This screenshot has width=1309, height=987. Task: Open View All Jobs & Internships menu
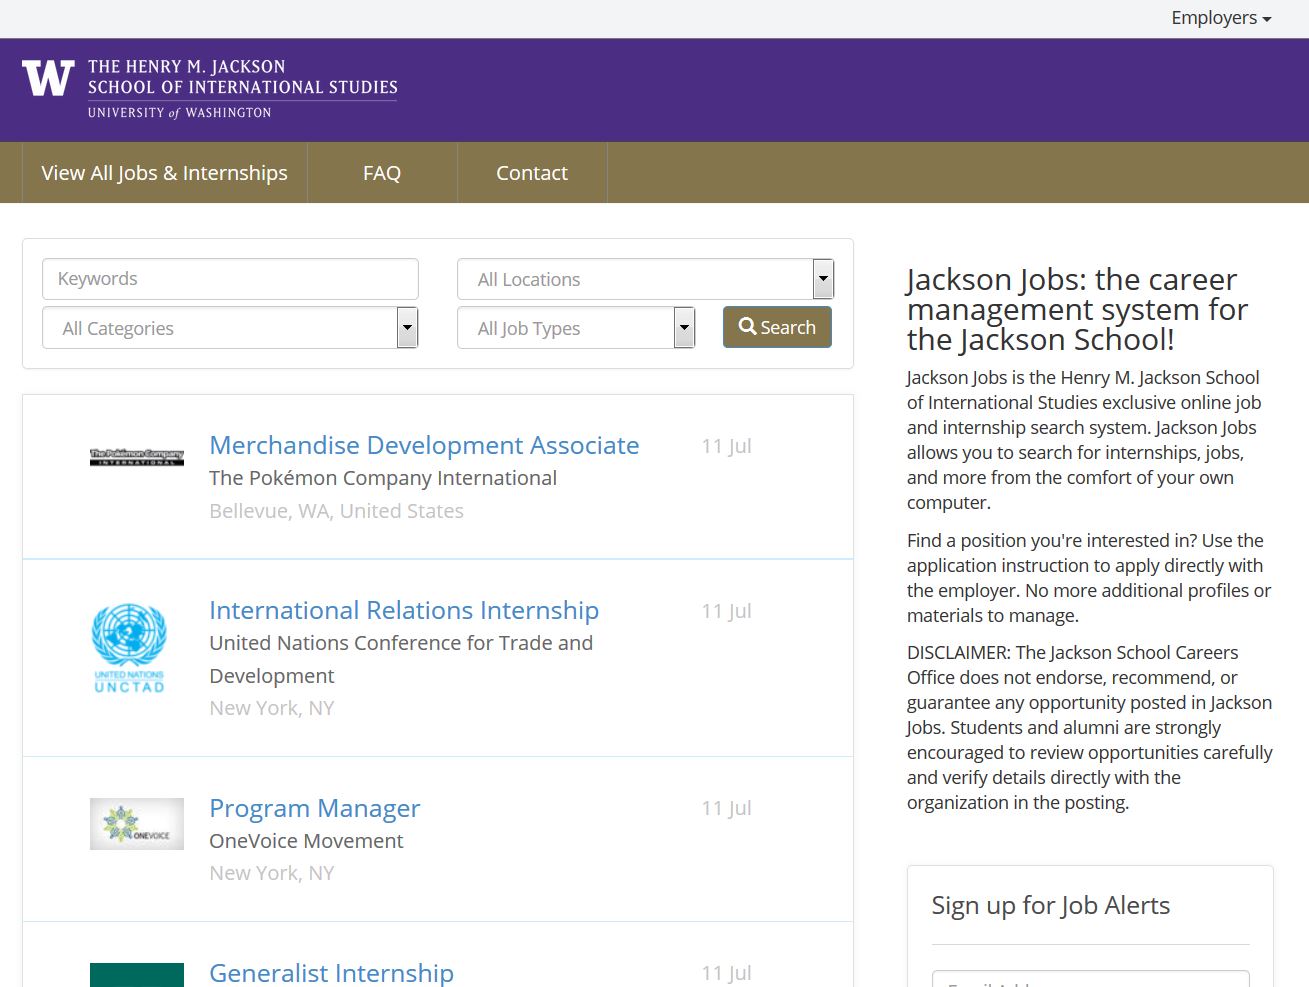pos(164,173)
